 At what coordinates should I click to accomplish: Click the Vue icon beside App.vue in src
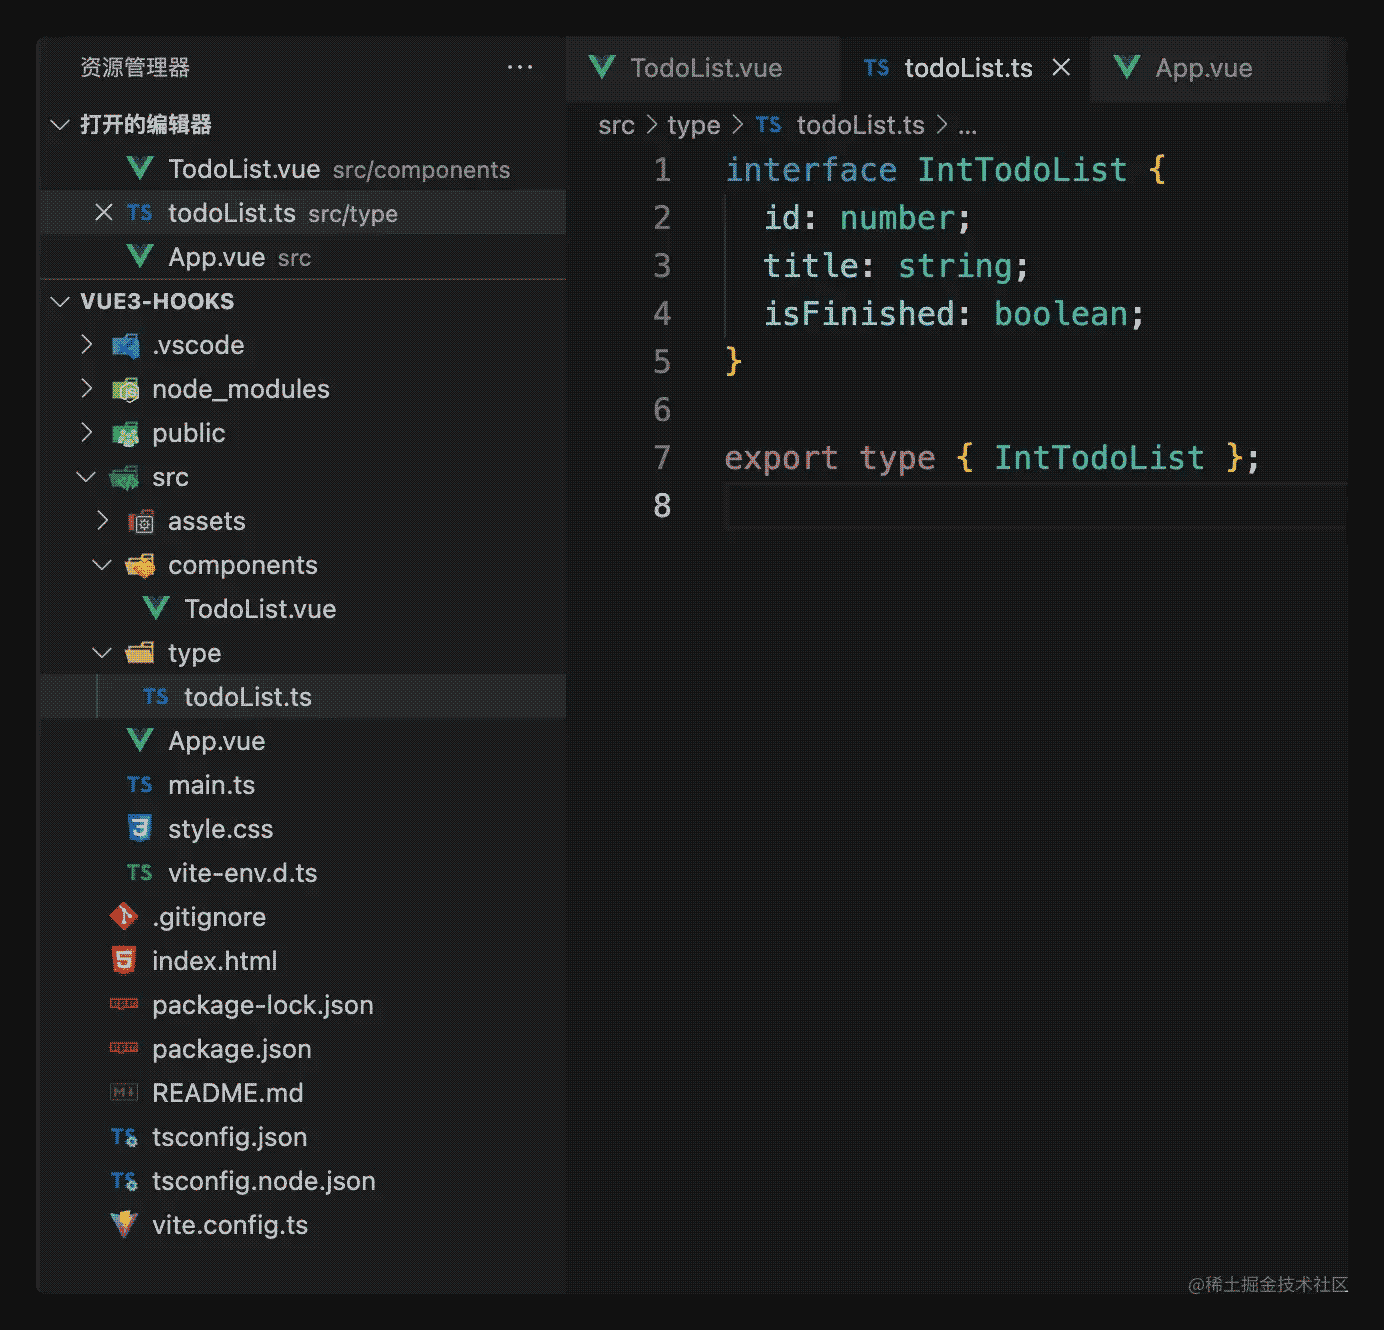coord(140,741)
